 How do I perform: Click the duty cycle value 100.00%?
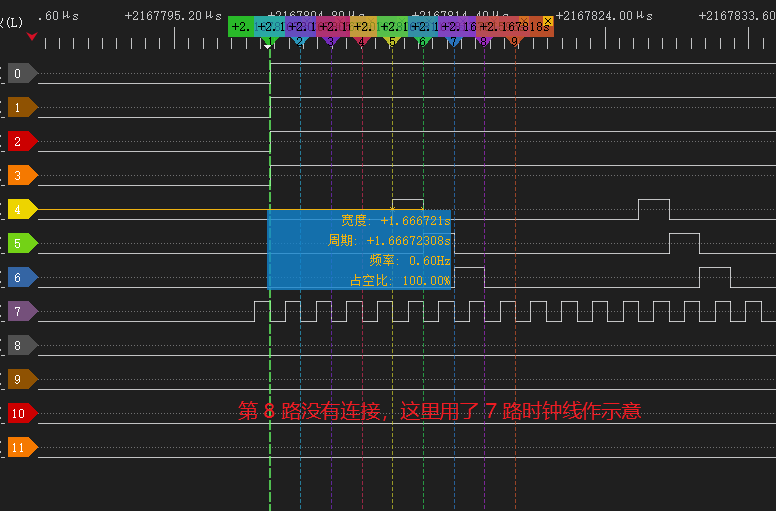[x=426, y=281]
